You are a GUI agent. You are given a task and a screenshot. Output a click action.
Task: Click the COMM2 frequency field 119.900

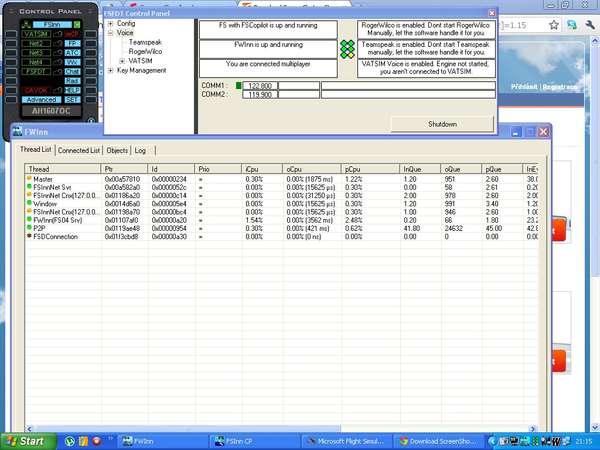260,95
